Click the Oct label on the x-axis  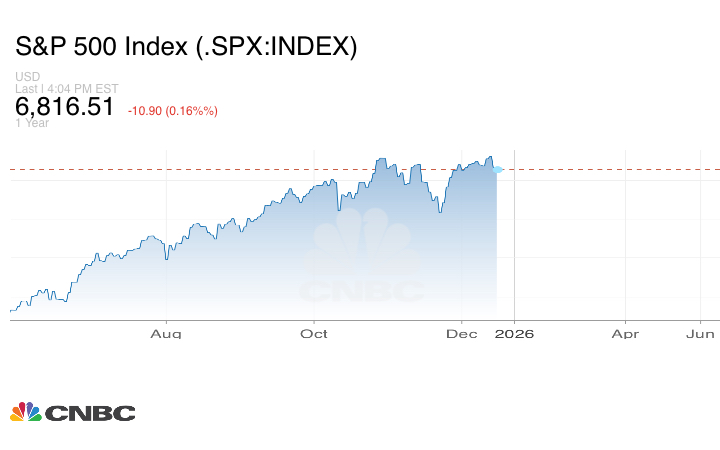click(315, 333)
